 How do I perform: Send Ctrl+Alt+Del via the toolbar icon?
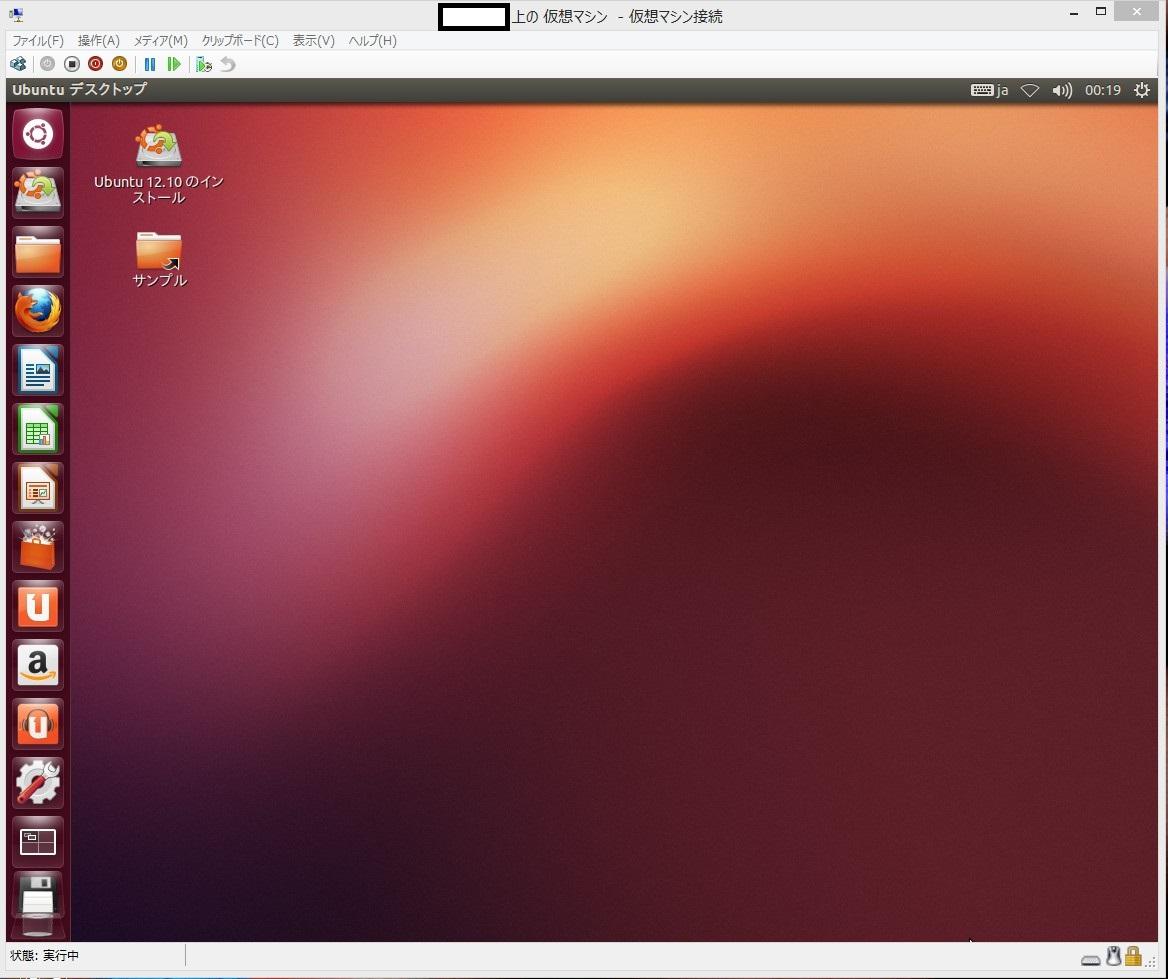(18, 64)
